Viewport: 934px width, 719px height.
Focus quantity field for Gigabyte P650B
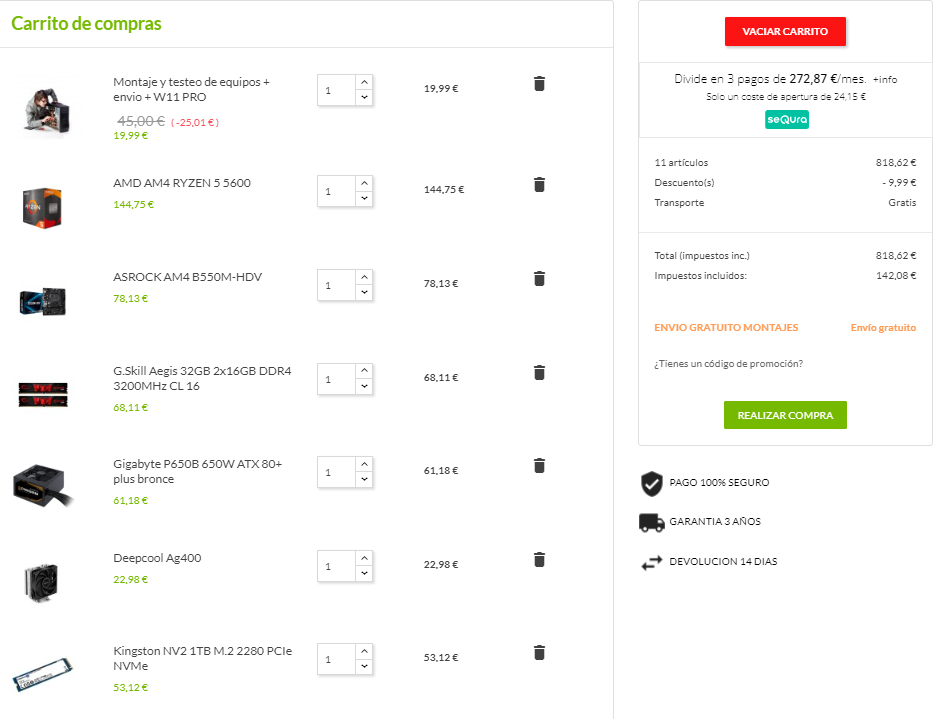(x=337, y=472)
